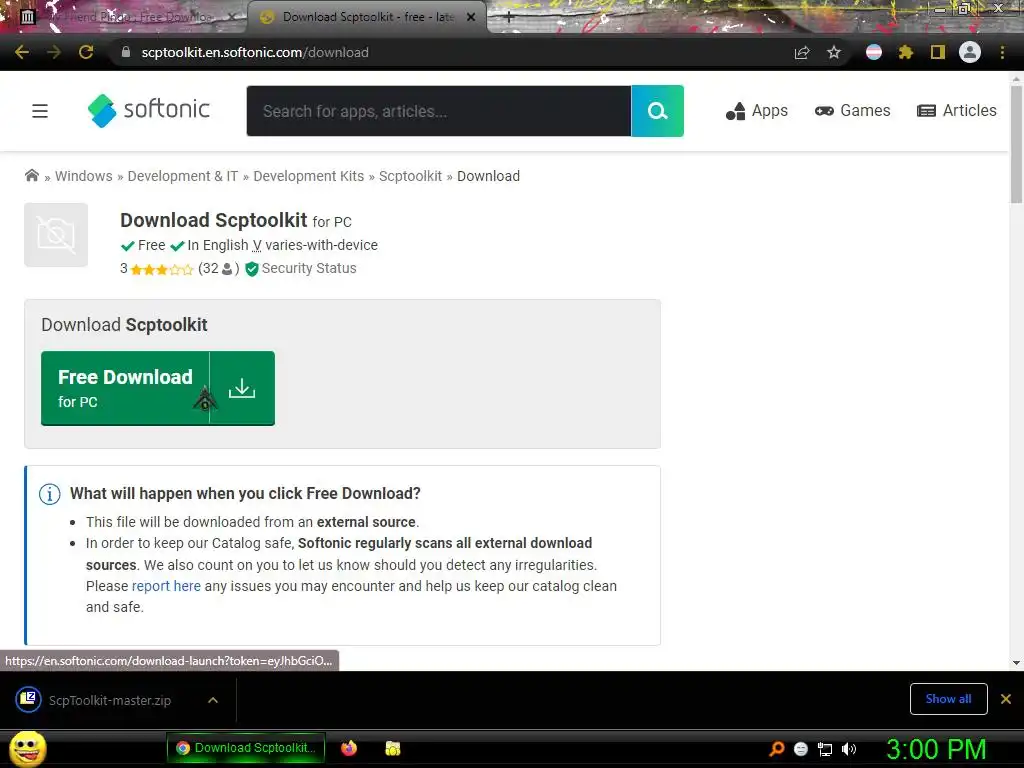Close the Download Scptoolkit tab
This screenshot has height=768, width=1024.
point(471,18)
